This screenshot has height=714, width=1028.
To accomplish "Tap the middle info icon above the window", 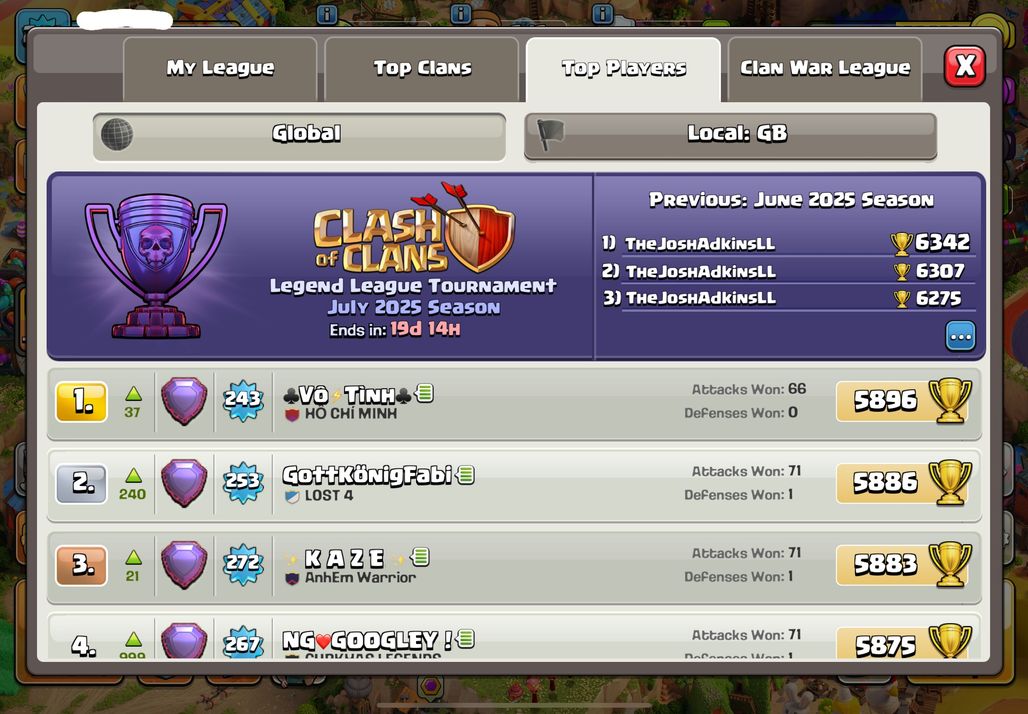I will (461, 14).
